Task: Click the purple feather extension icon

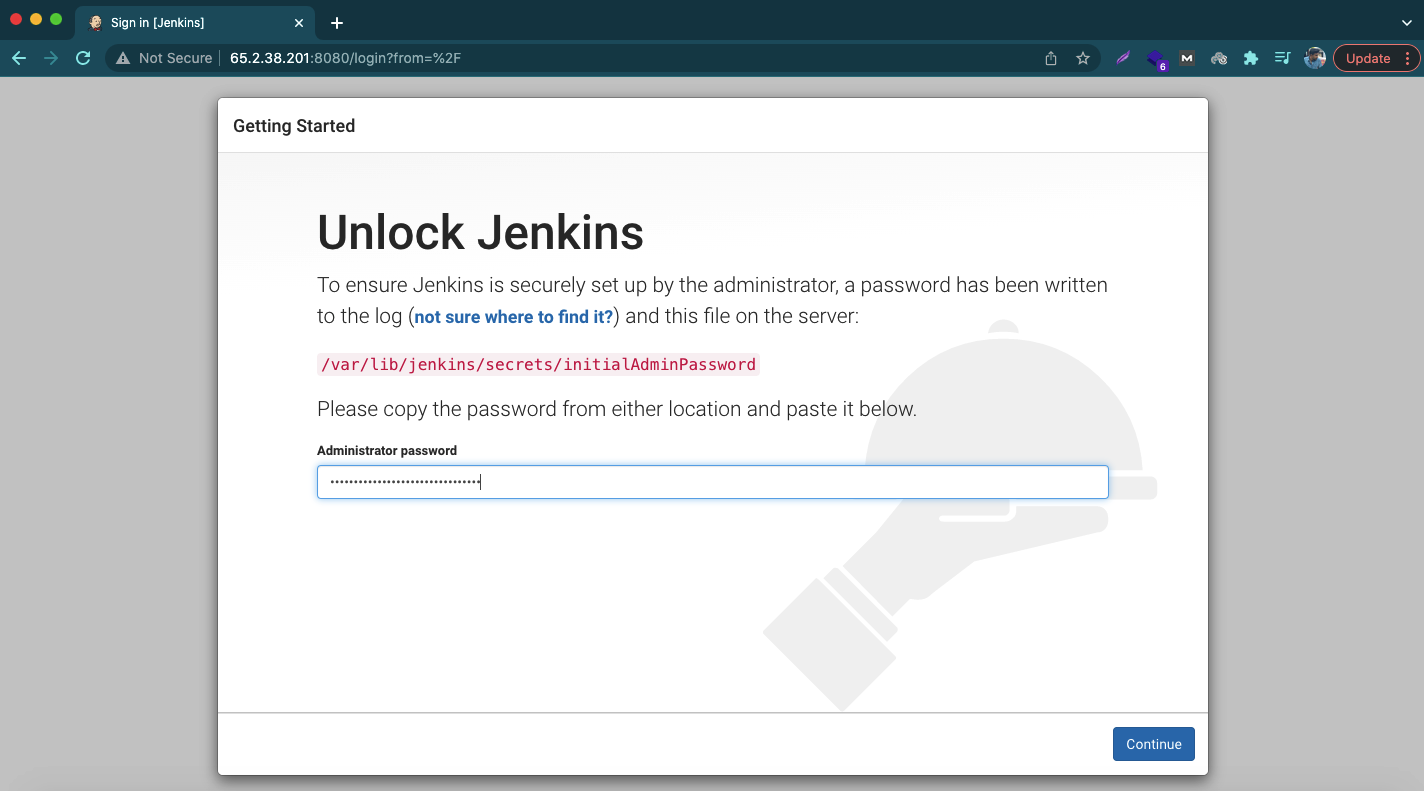Action: click(x=1123, y=58)
